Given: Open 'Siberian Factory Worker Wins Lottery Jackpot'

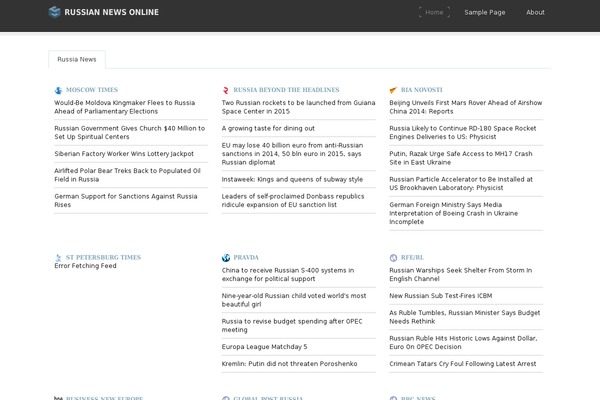Looking at the screenshot, I should (124, 153).
